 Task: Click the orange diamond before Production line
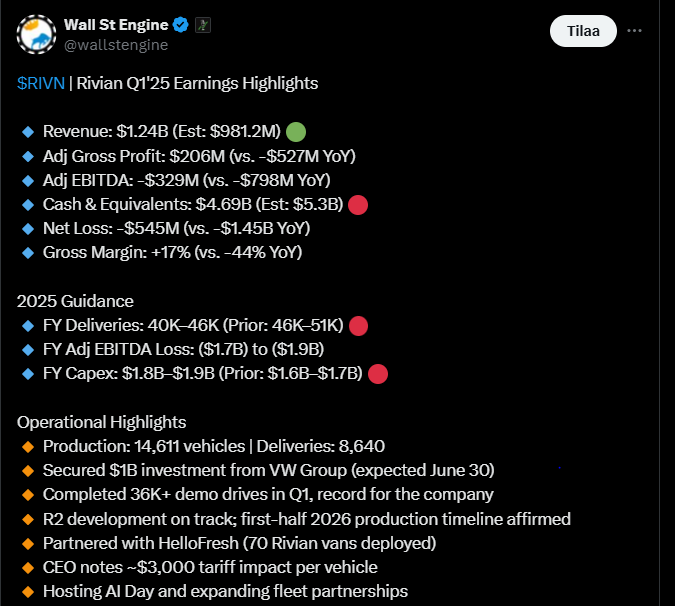(x=27, y=446)
